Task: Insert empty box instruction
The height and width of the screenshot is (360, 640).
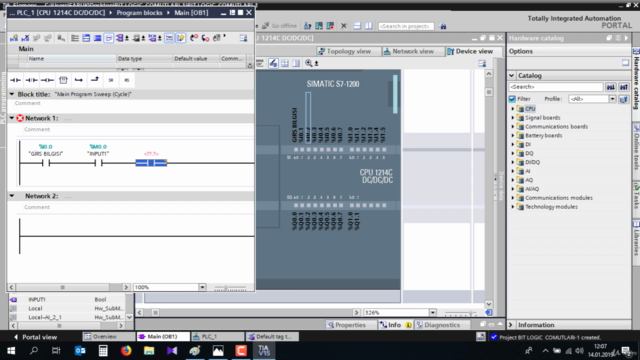Action: point(63,80)
